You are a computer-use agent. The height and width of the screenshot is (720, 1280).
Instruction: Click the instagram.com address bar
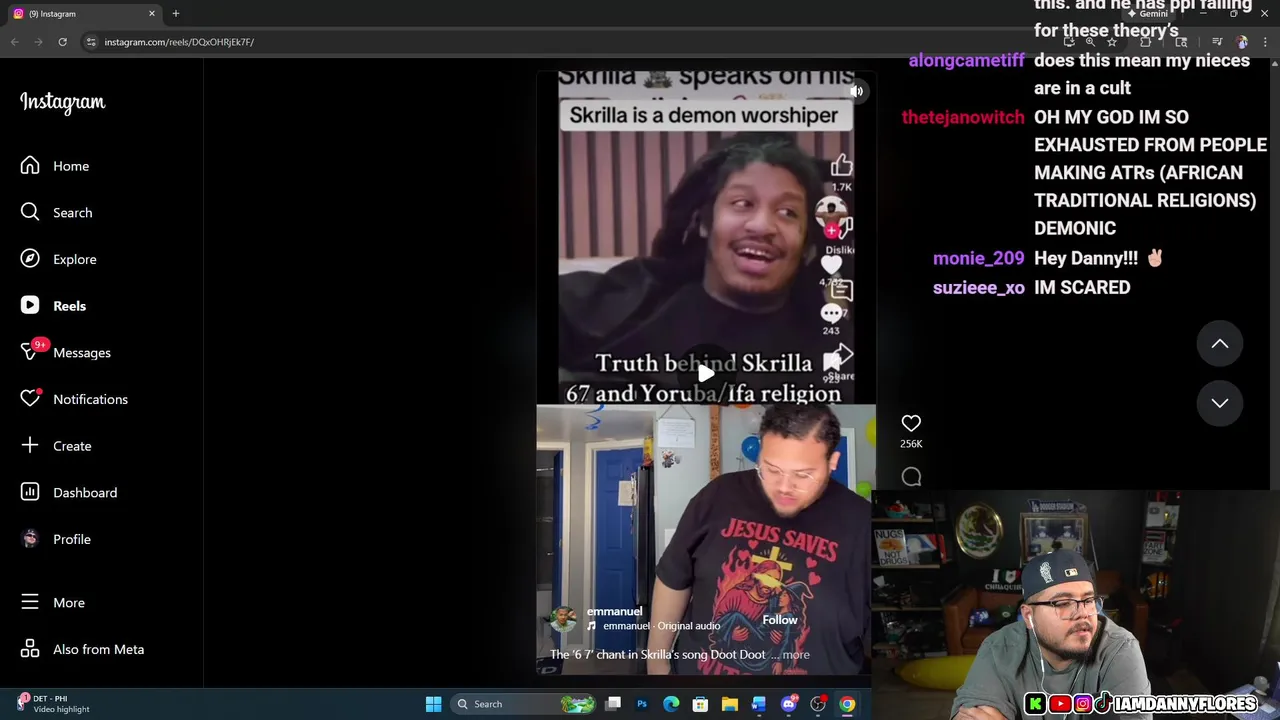click(580, 42)
